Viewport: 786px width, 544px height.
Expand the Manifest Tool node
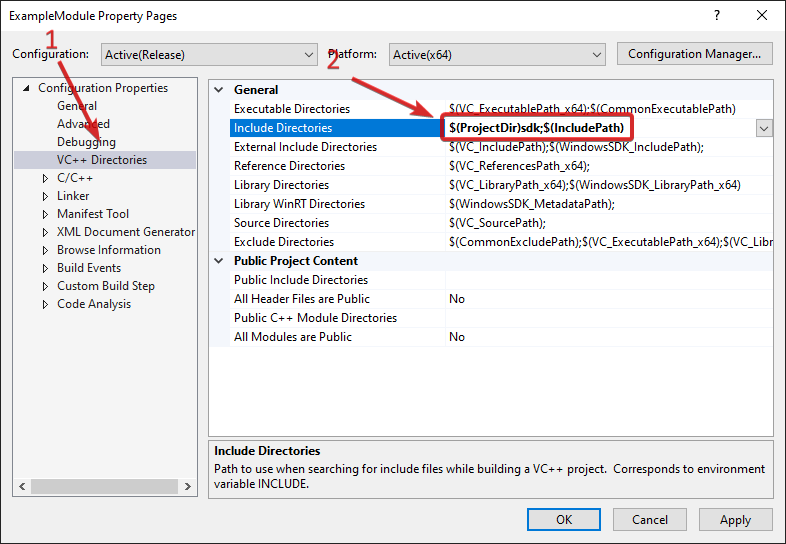click(45, 214)
